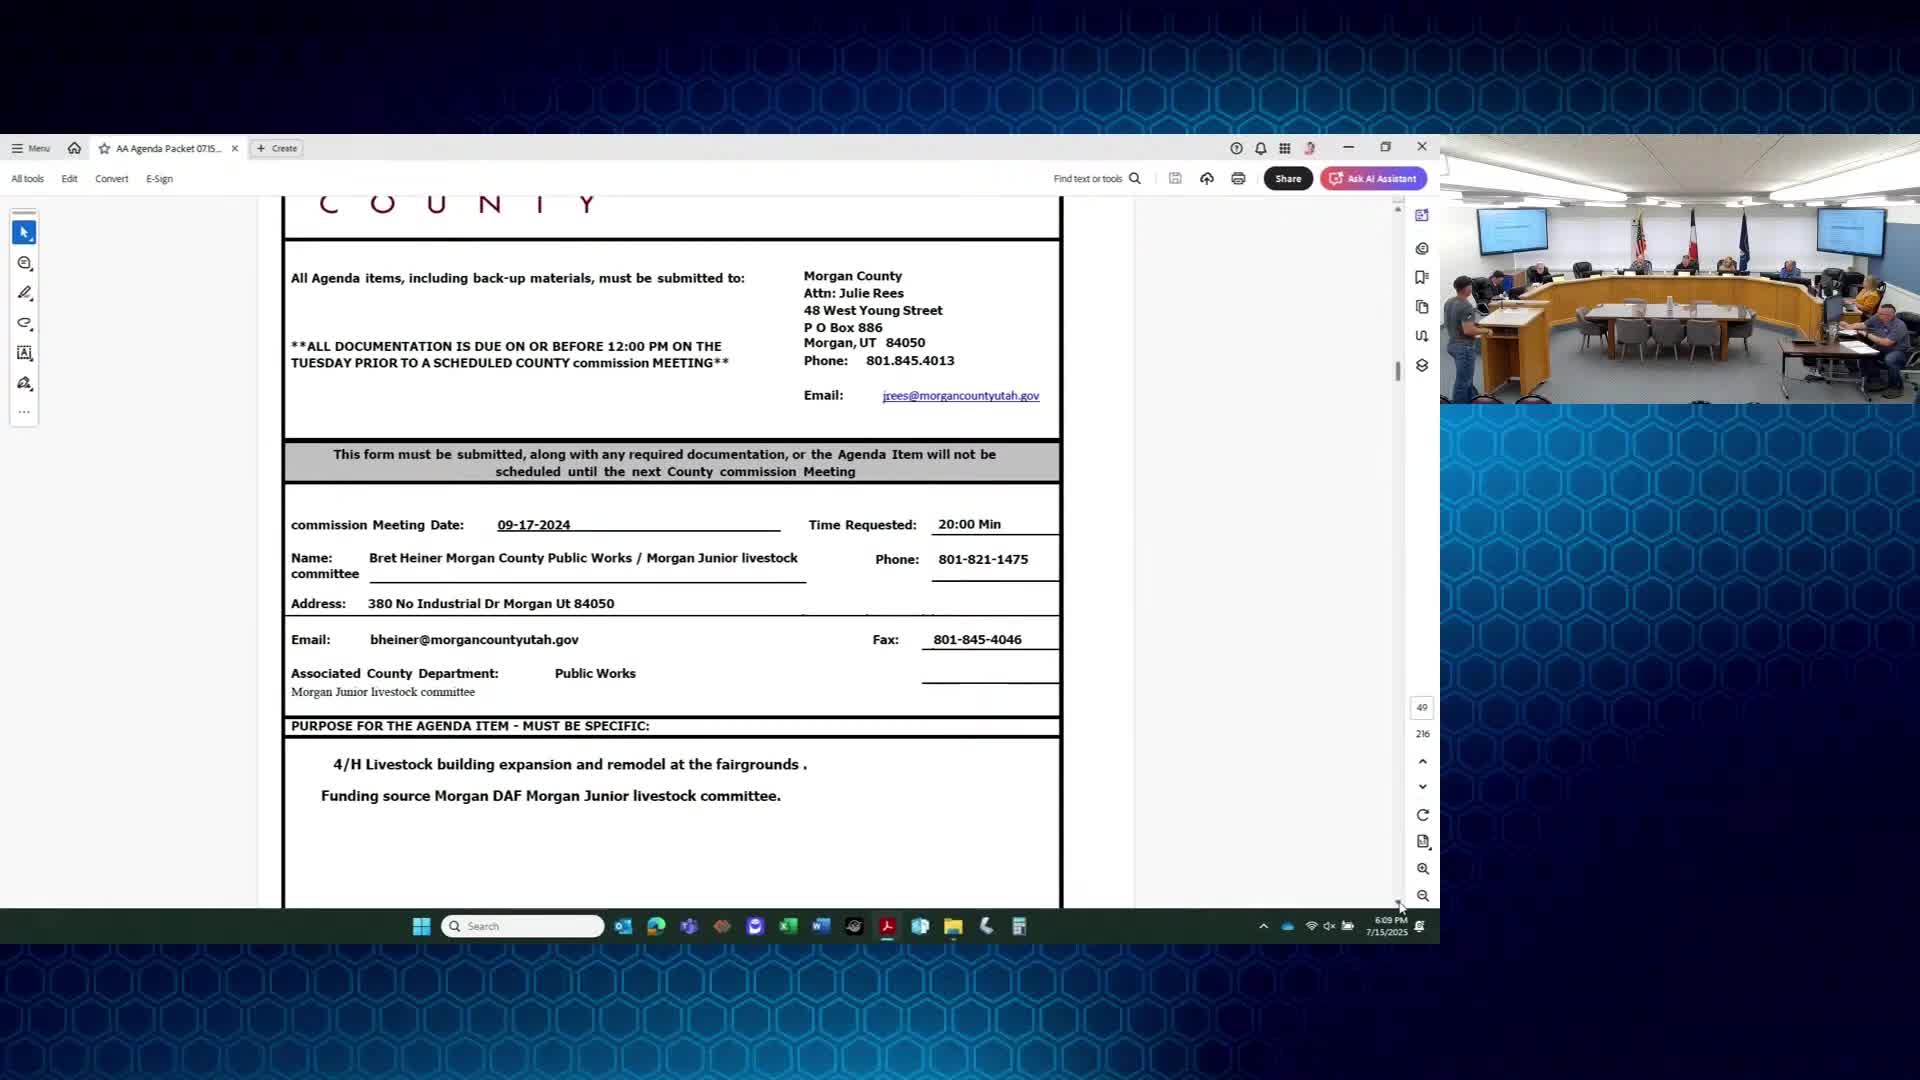Open the notifications bell
Screen dimensions: 1920x1080
pos(1260,148)
